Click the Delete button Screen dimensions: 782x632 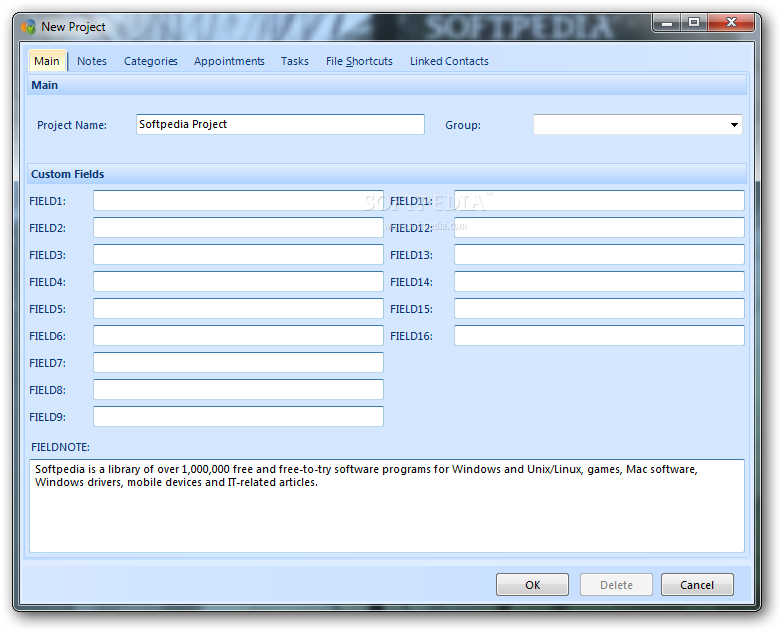click(x=616, y=585)
